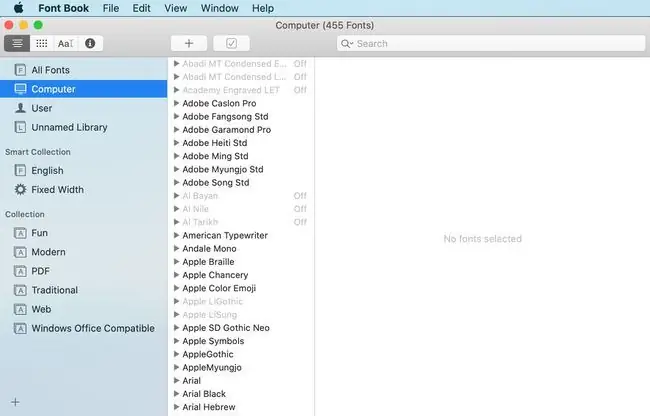Open the Window menu
The width and height of the screenshot is (650, 416).
219,8
